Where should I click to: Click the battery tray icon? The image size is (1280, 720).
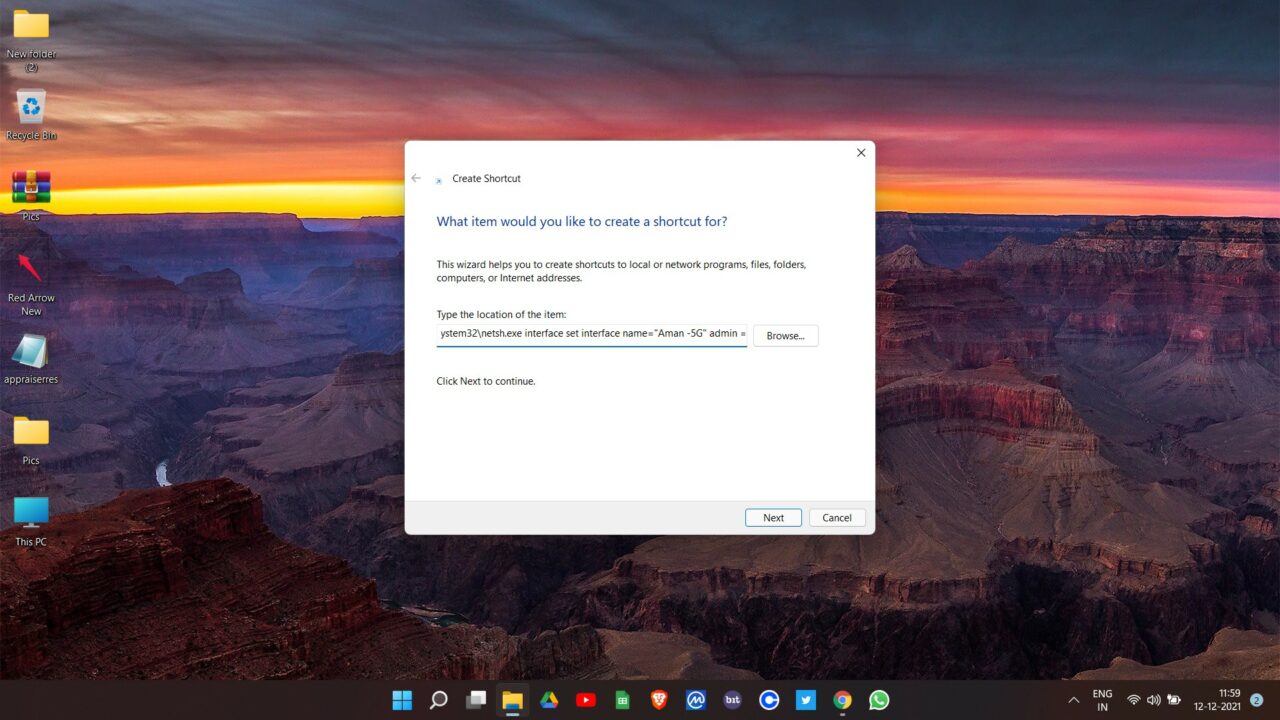click(1174, 700)
